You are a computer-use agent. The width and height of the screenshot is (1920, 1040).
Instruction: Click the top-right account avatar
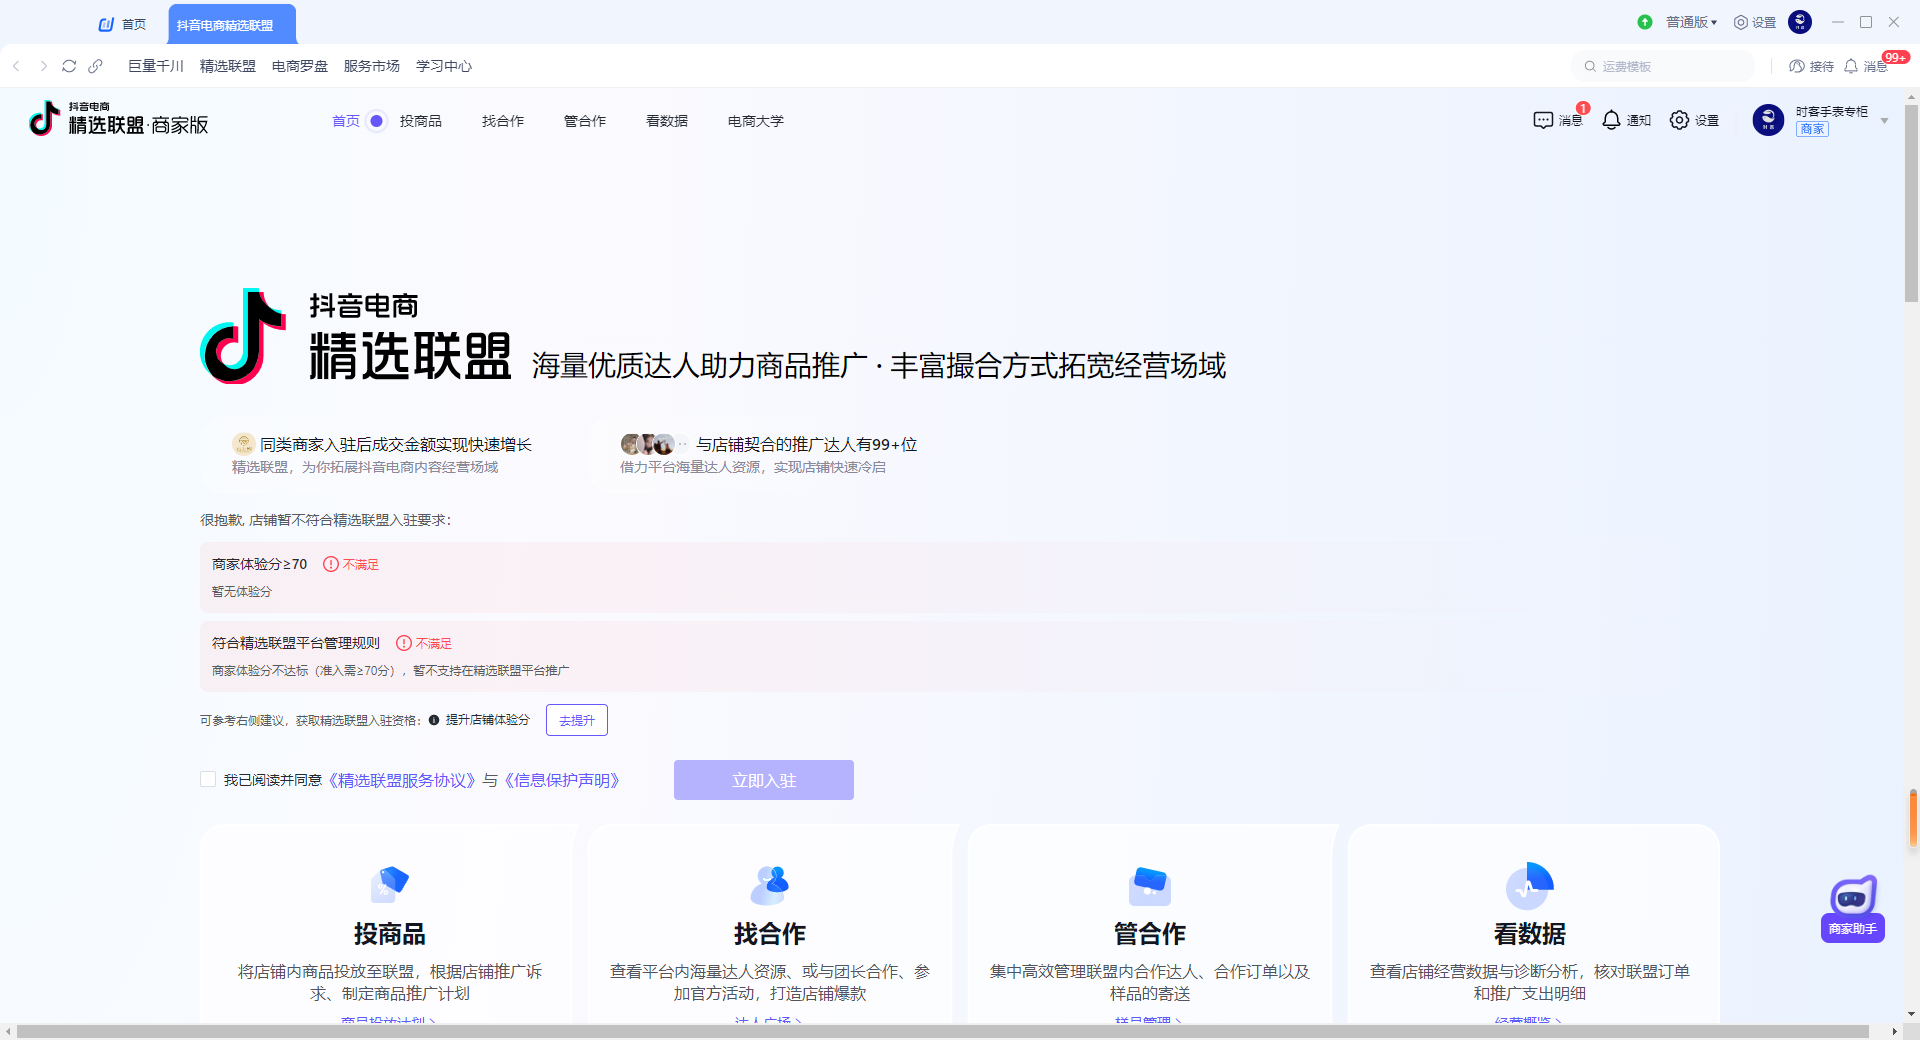pyautogui.click(x=1800, y=22)
